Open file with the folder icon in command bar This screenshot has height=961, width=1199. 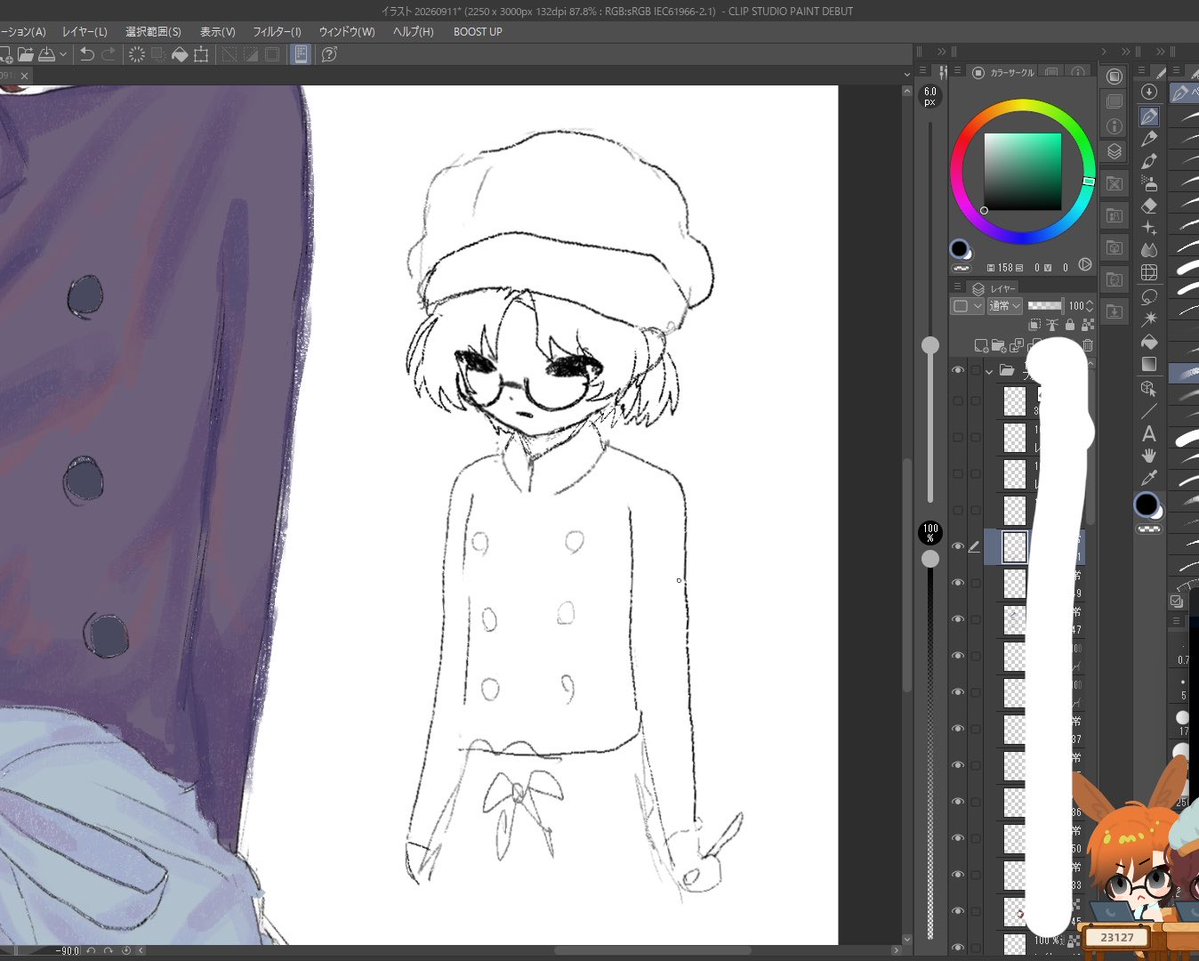(x=25, y=54)
